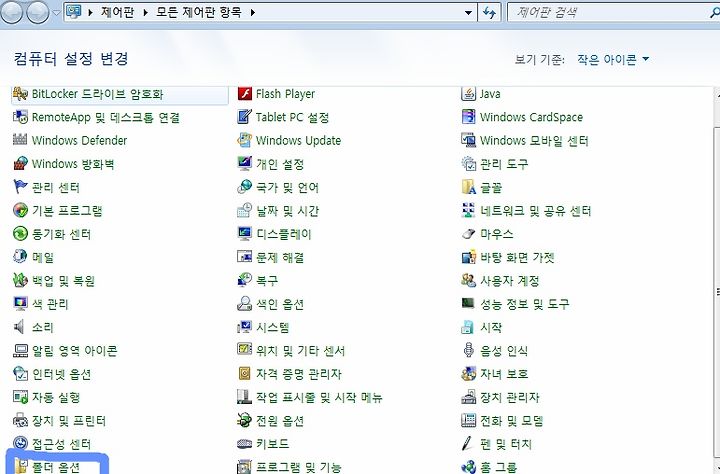Screen dimensions: 720x474
Task: Open the 시스템 link
Action: coord(273,327)
